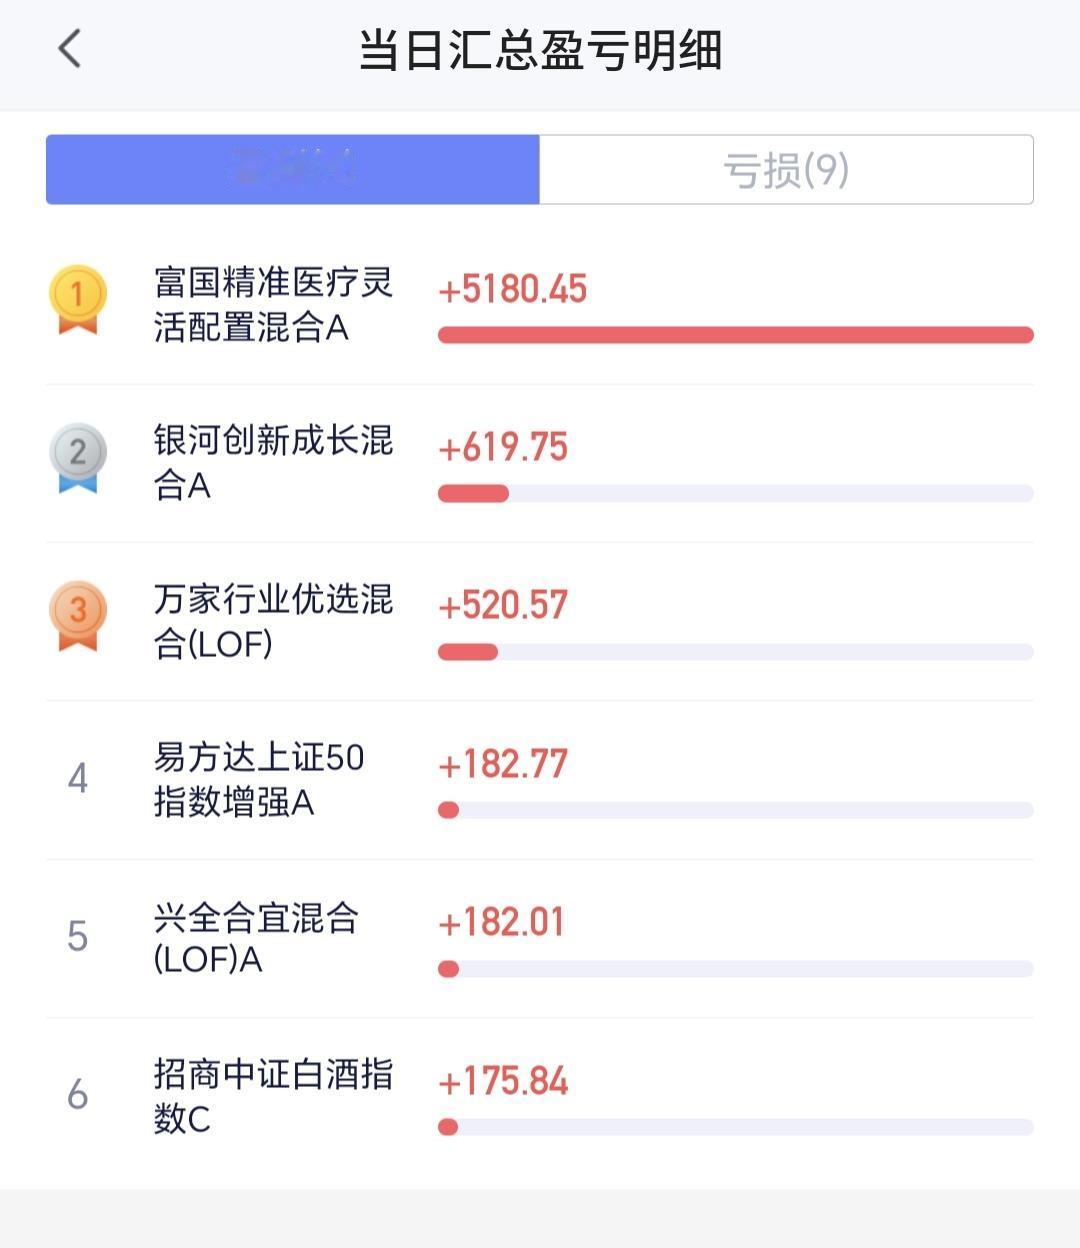This screenshot has height=1248, width=1080.
Task: Click the rank number 6
Action: 78,1095
